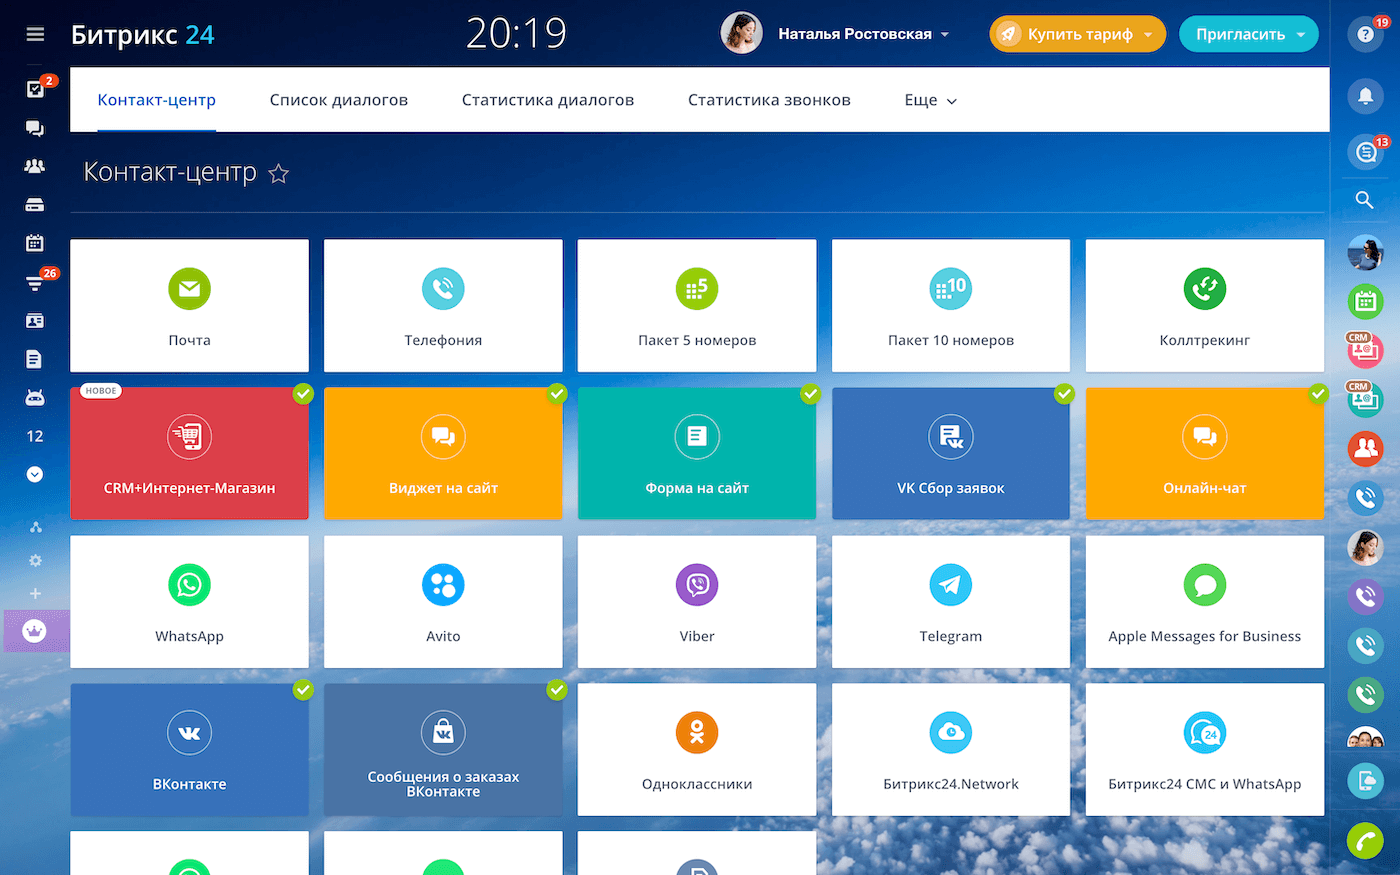Open the Calltracking (Коллтрекинг) icon
1400x875 pixels.
tap(1204, 289)
